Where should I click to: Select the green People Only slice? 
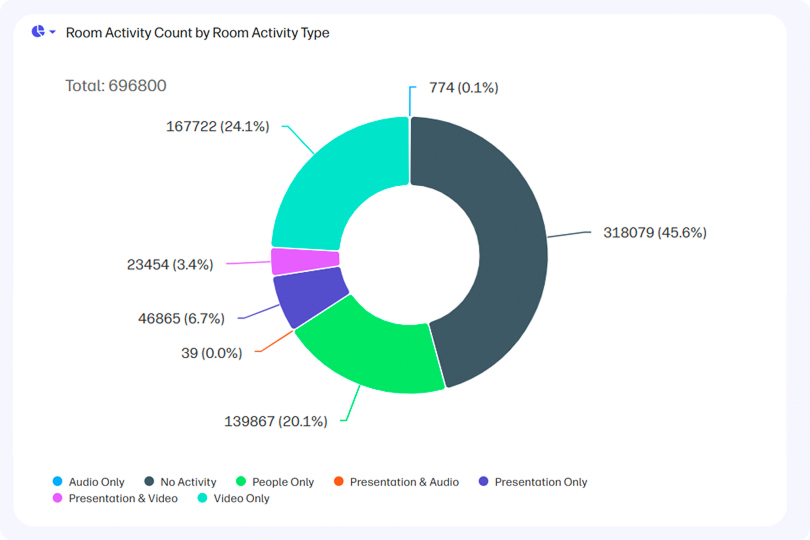pos(370,350)
